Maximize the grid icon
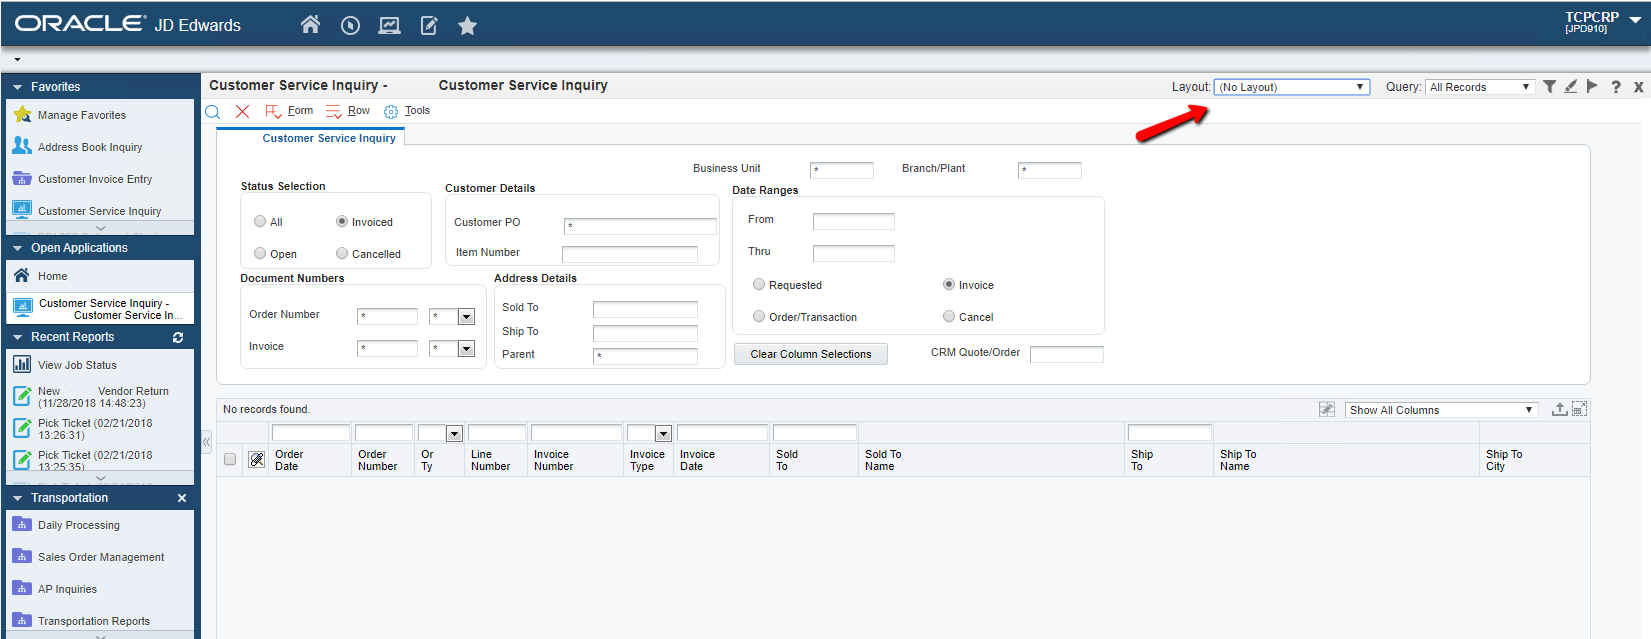Screen dimensions: 1651x639 coord(1579,409)
